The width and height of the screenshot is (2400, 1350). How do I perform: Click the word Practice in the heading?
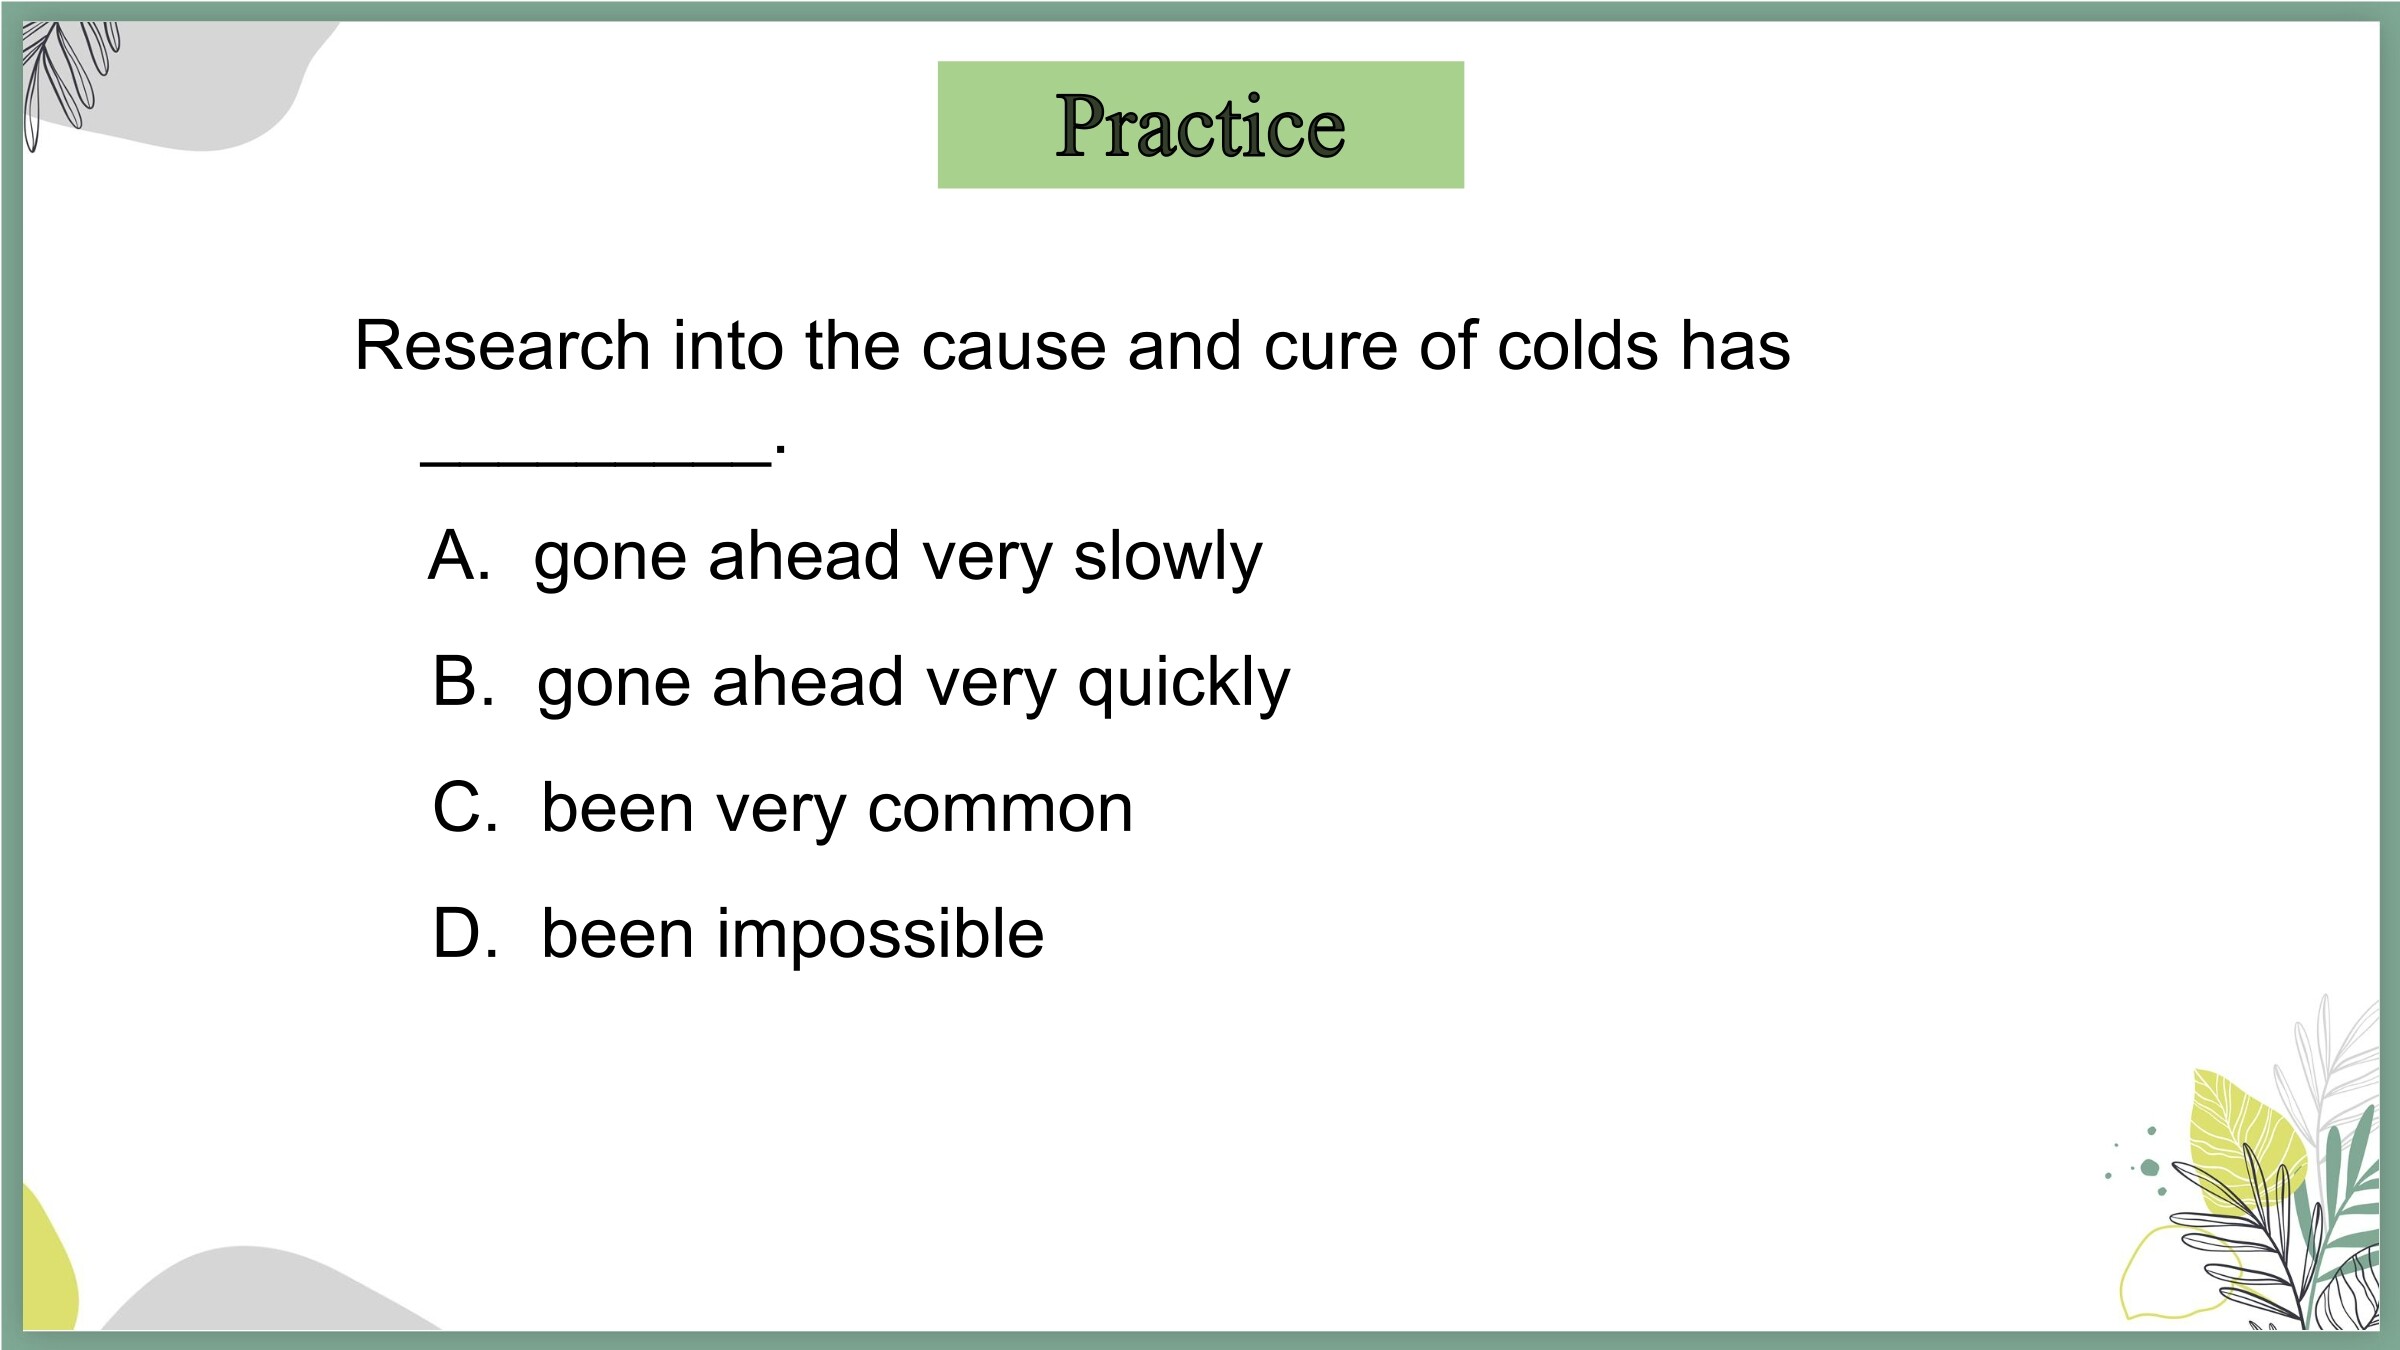point(1200,127)
